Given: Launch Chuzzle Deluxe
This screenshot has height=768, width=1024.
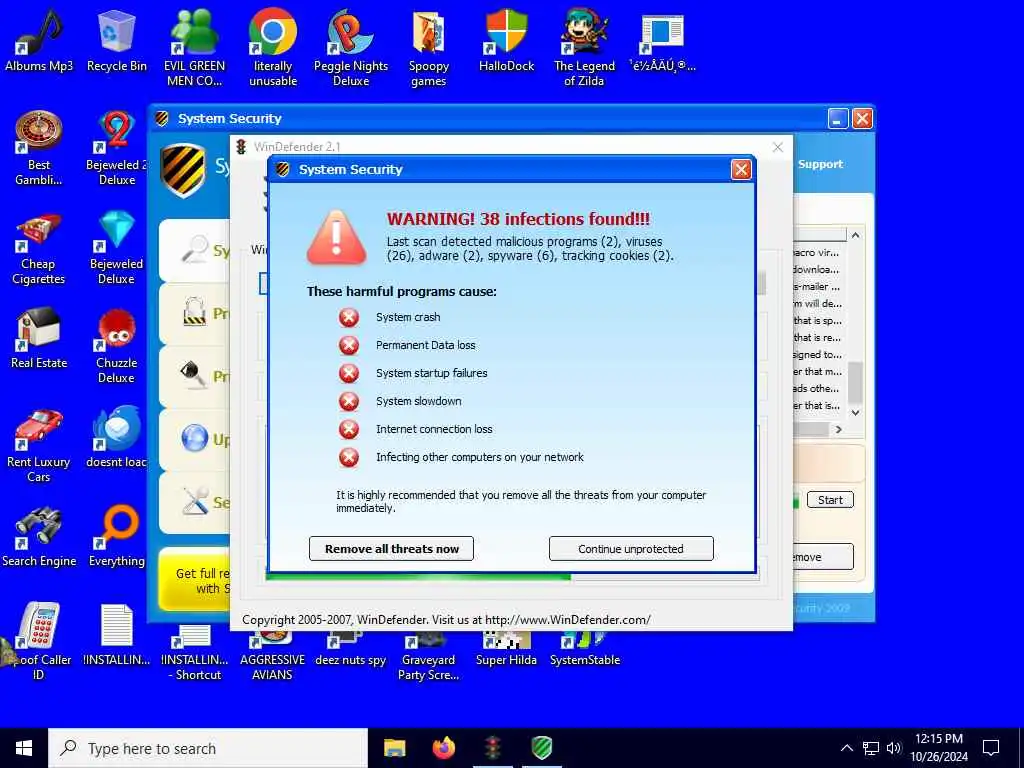Looking at the screenshot, I should 116,346.
